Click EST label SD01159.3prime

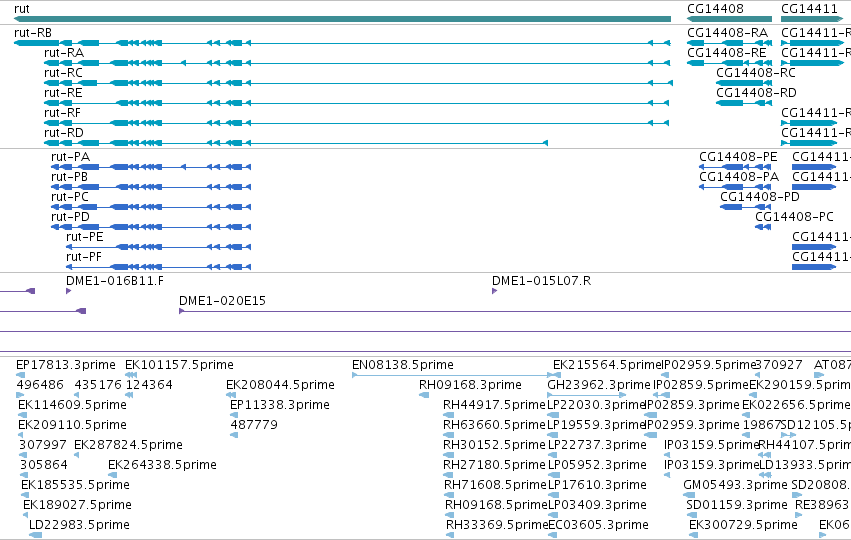[x=737, y=505]
